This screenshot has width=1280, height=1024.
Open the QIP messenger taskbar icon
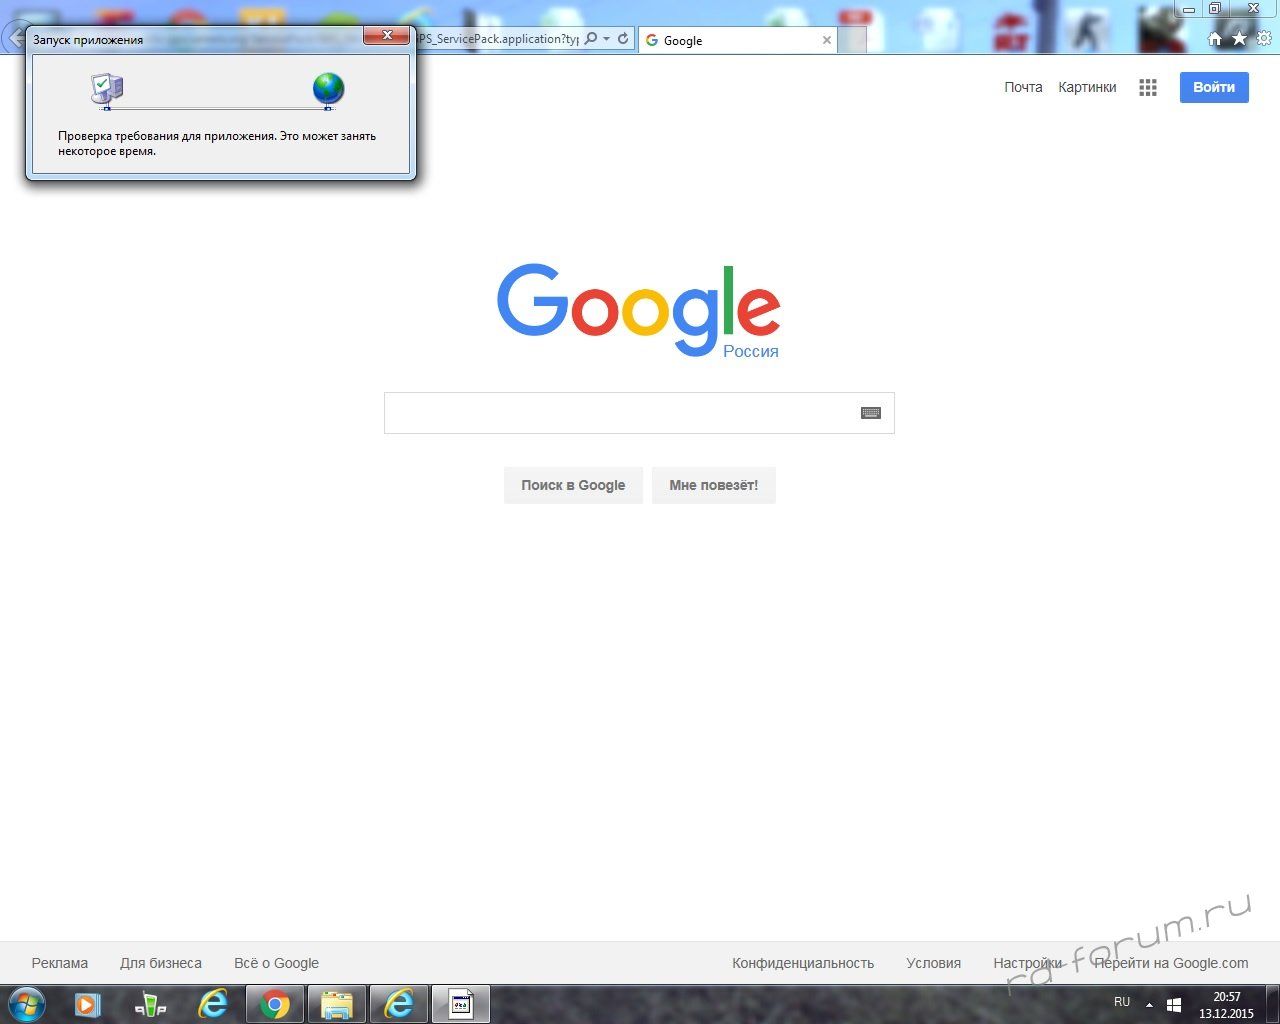pos(150,1004)
